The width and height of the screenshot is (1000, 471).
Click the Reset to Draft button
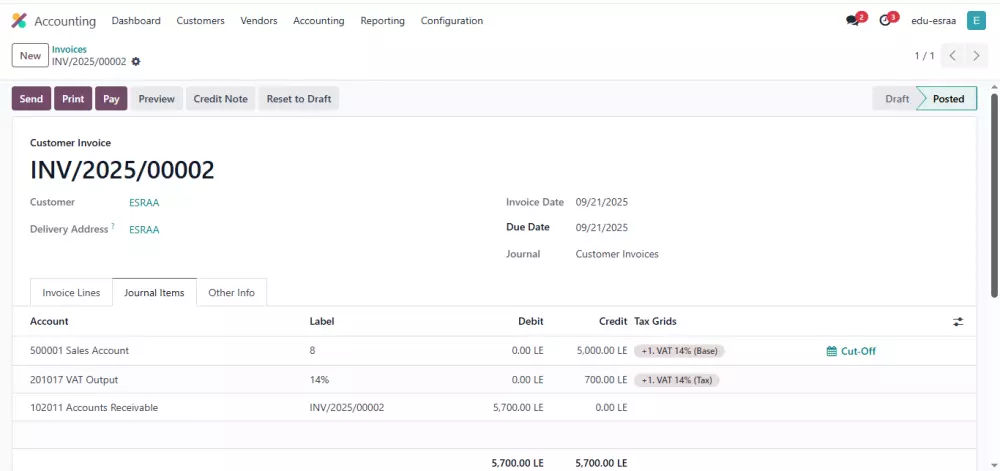coord(298,99)
